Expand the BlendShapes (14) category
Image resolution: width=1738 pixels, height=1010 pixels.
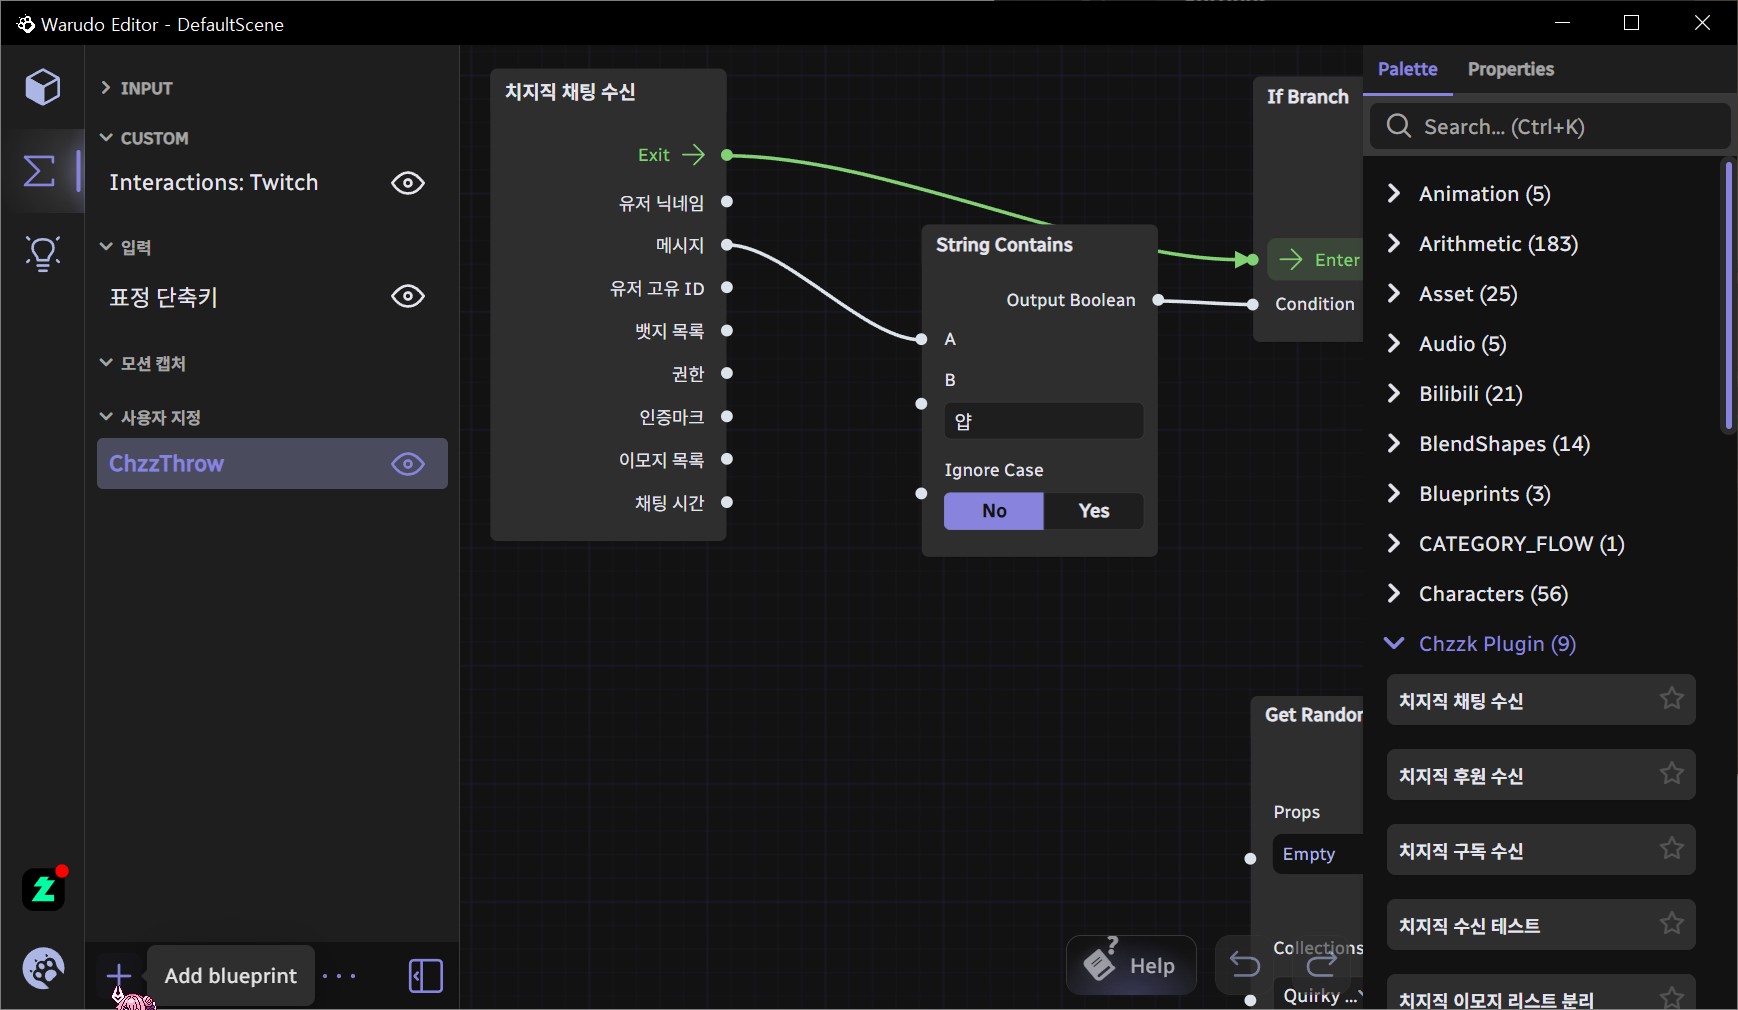tap(1394, 443)
